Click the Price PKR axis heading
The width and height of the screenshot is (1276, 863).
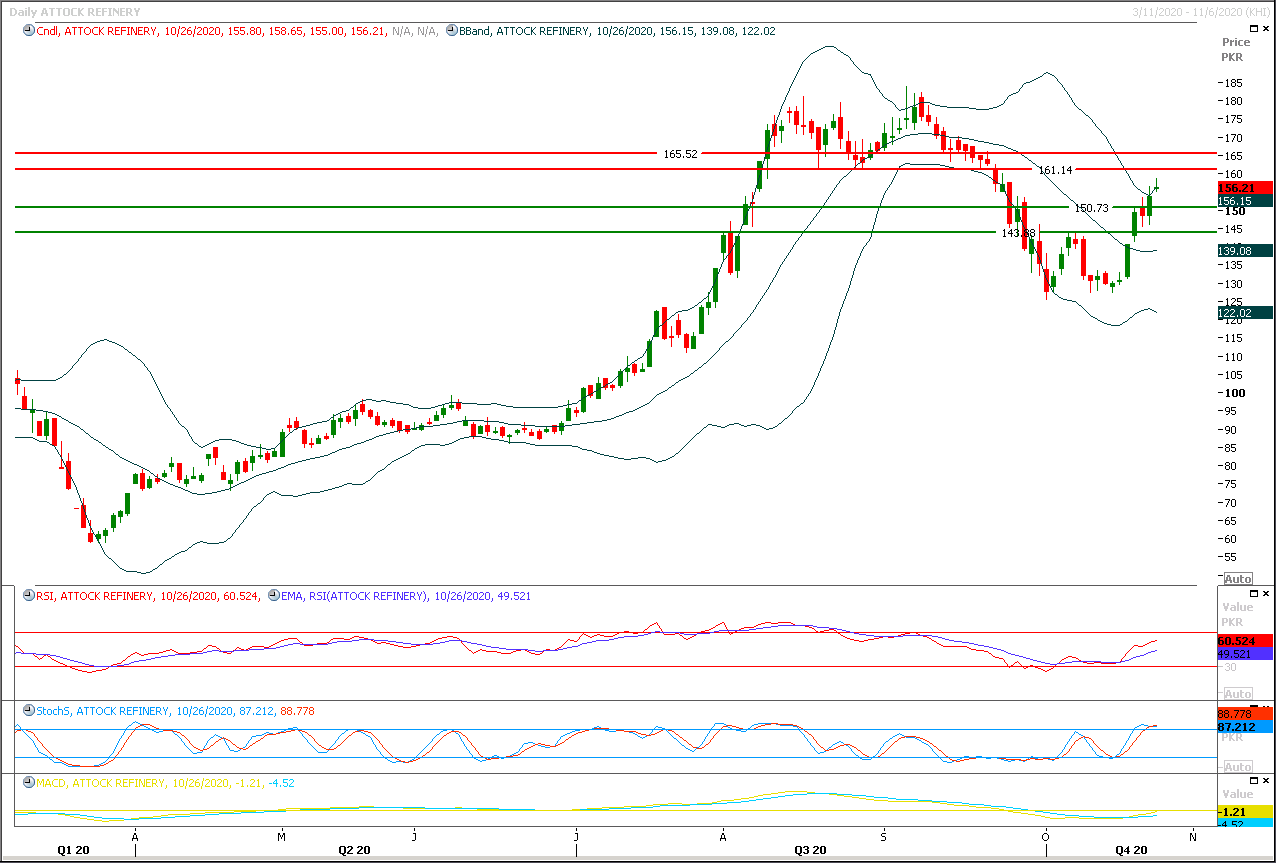[1236, 50]
